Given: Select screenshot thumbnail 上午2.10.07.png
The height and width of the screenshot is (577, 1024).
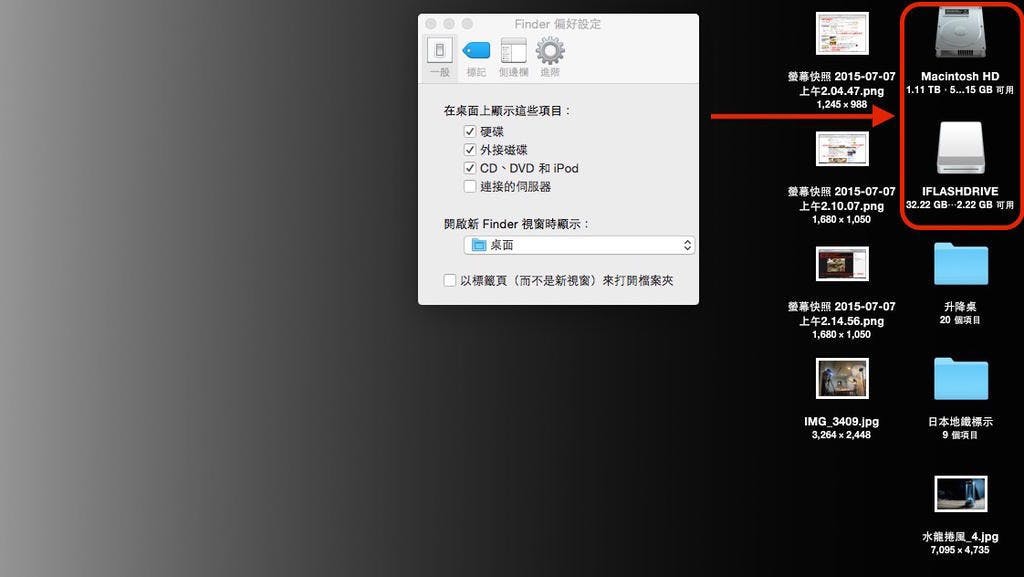Looking at the screenshot, I should 842,149.
